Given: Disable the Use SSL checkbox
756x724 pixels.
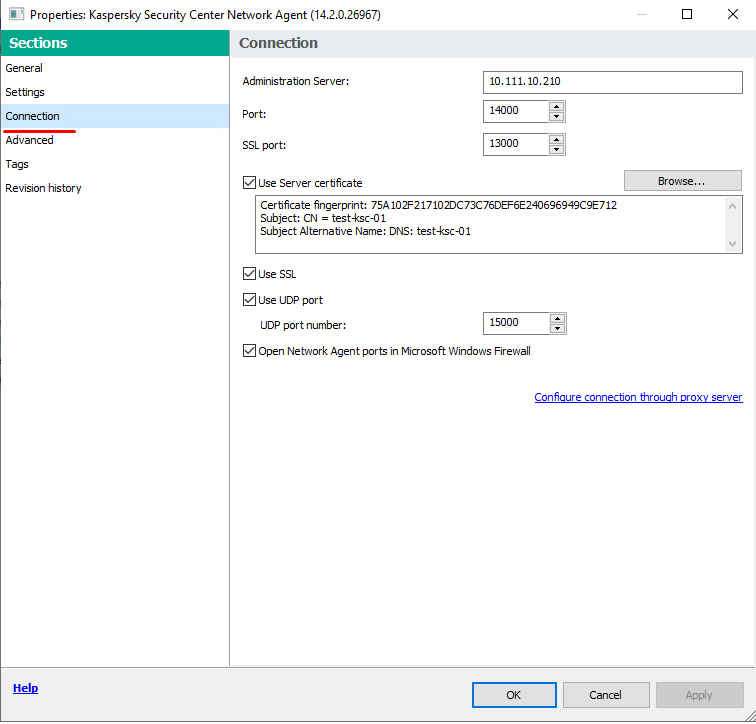Looking at the screenshot, I should (250, 274).
